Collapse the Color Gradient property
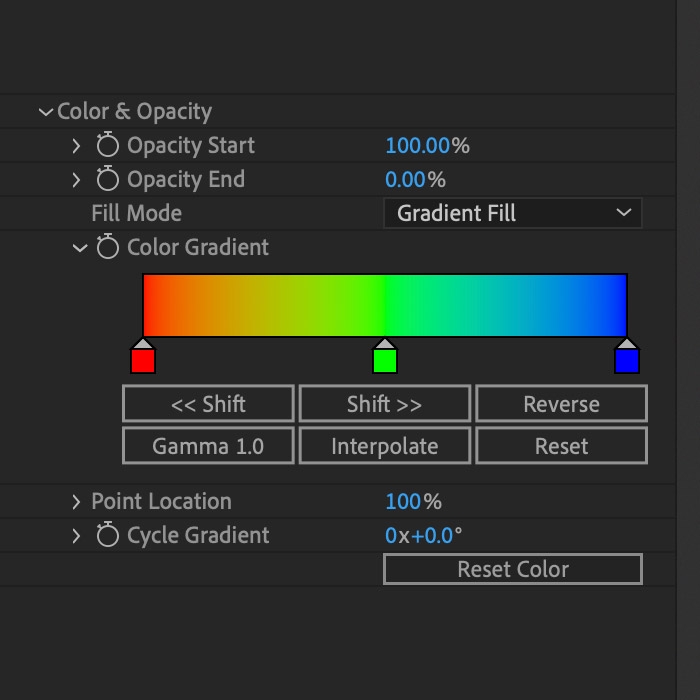 80,248
